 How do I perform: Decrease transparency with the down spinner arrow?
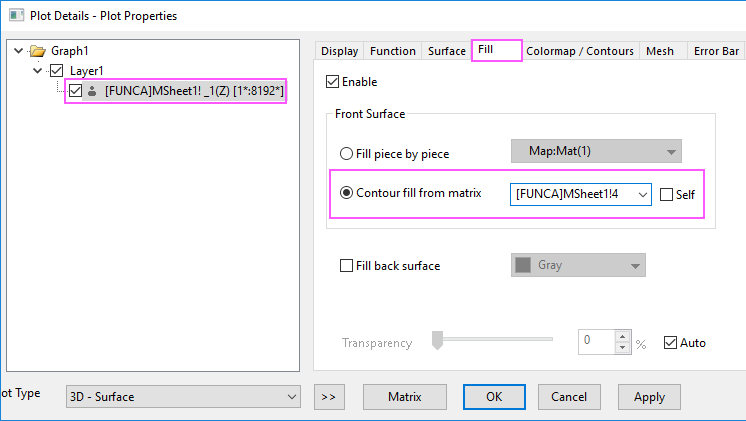coord(622,347)
